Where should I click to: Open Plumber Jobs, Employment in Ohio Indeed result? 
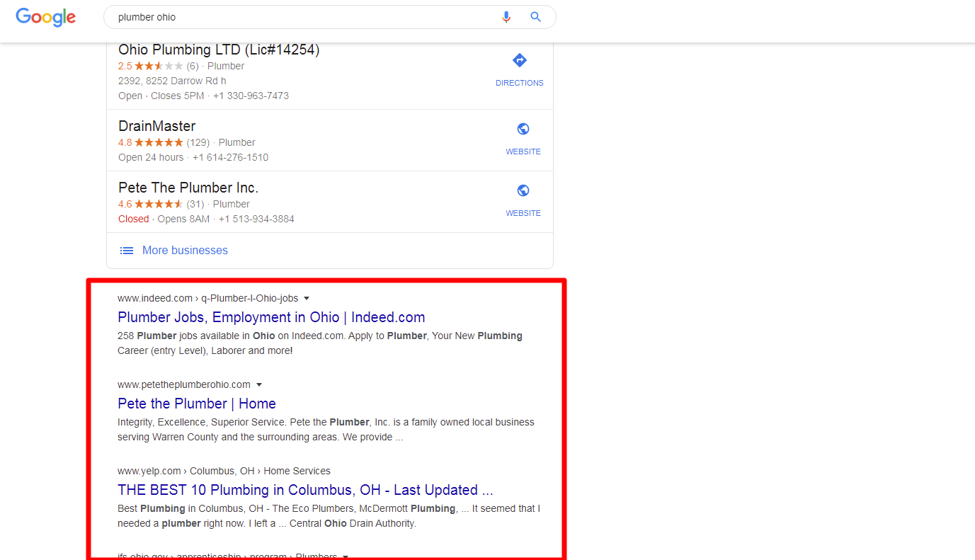271,317
